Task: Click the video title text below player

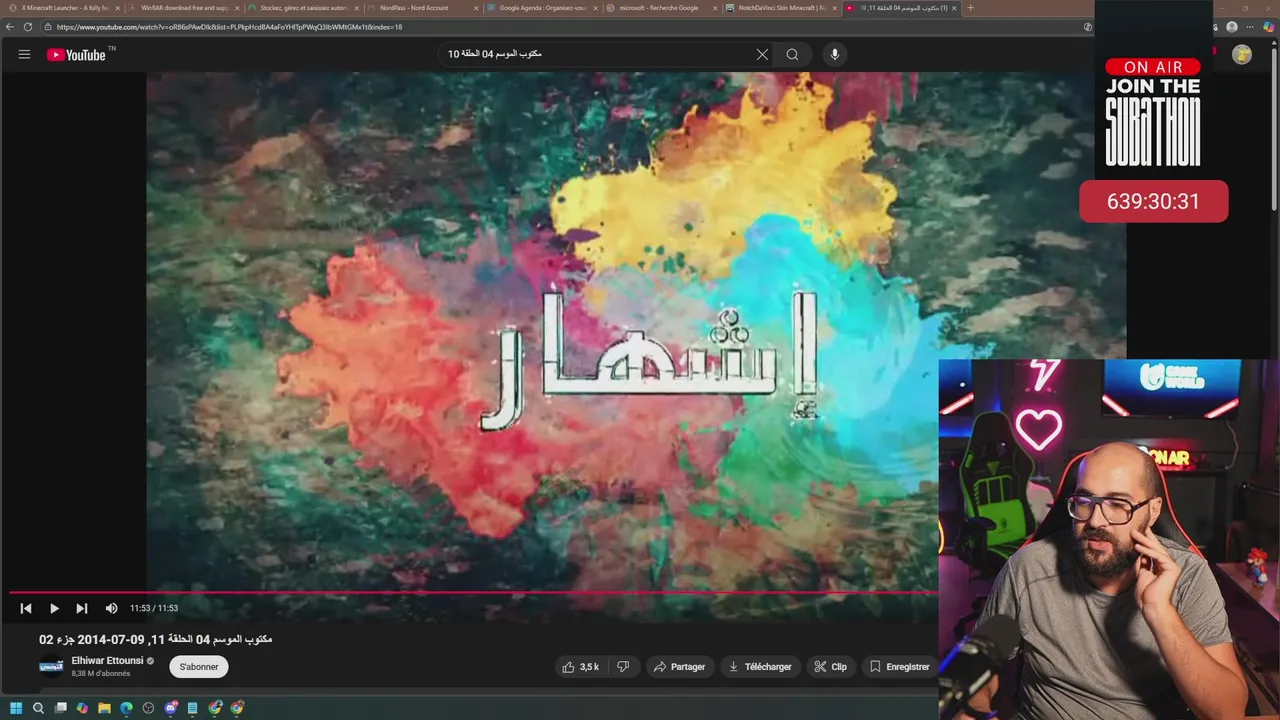Action: click(x=156, y=639)
